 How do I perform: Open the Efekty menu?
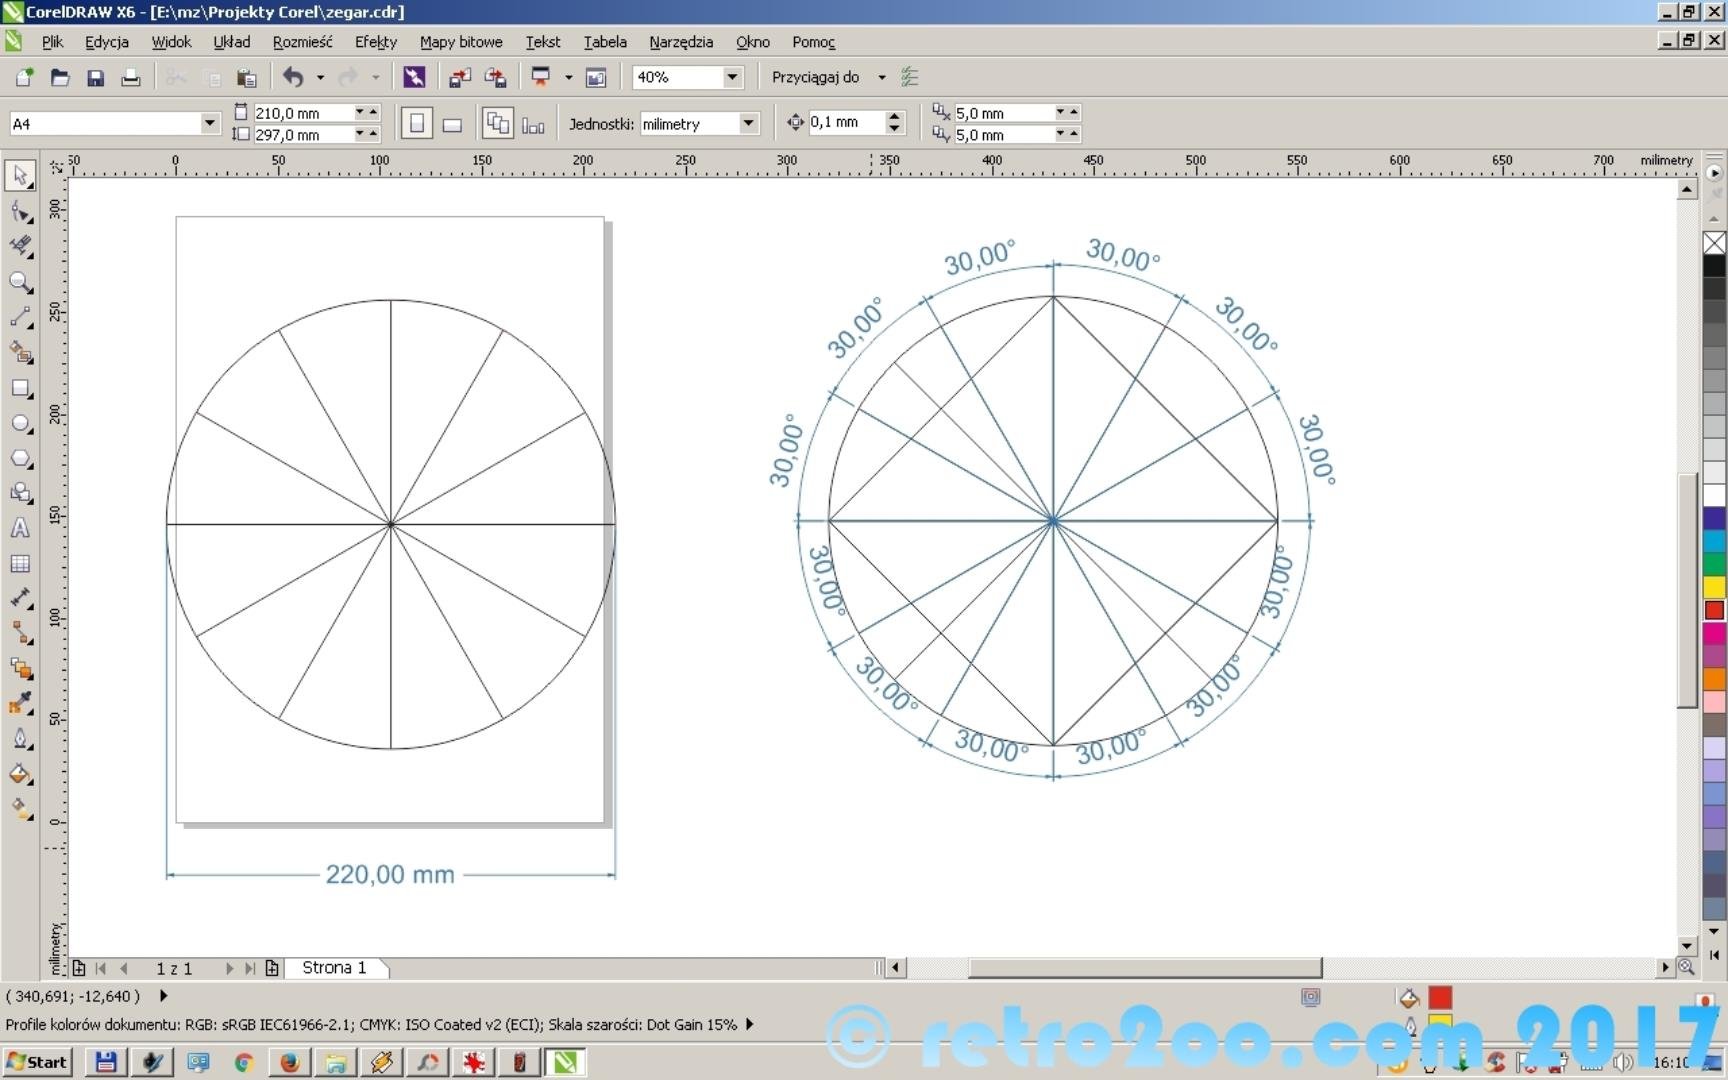[x=375, y=42]
